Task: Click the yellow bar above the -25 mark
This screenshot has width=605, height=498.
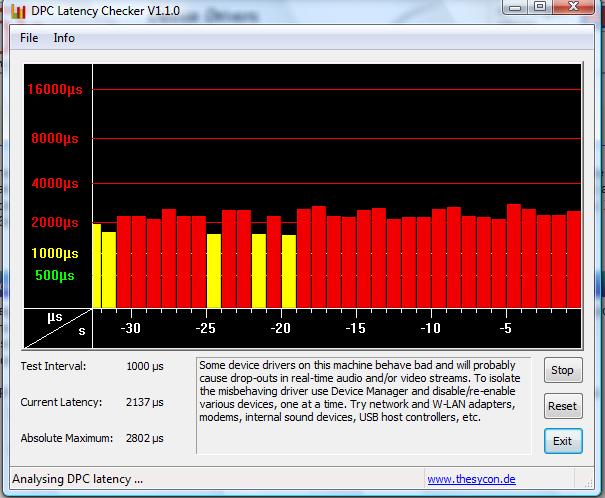Action: coord(214,271)
